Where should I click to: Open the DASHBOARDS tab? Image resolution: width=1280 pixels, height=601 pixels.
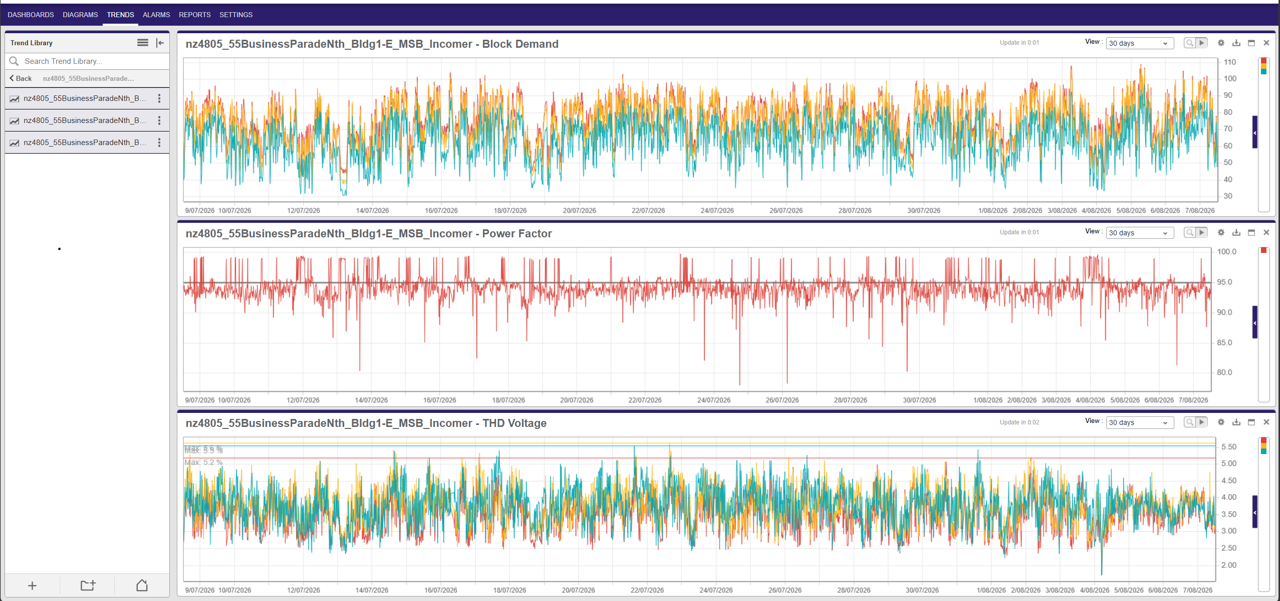pyautogui.click(x=31, y=15)
